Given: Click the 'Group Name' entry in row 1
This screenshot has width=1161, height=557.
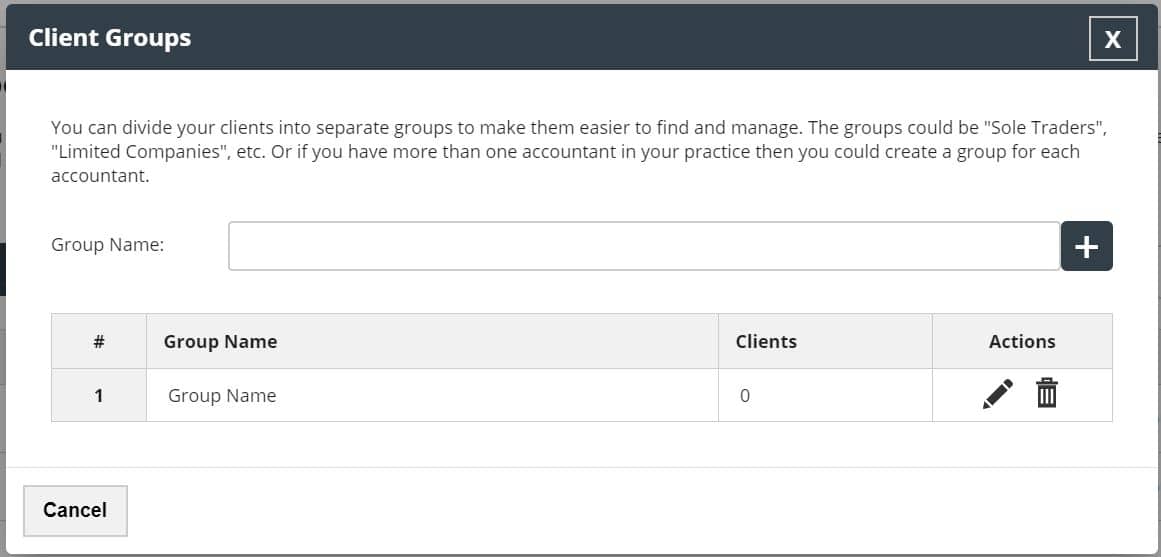Looking at the screenshot, I should (x=222, y=395).
